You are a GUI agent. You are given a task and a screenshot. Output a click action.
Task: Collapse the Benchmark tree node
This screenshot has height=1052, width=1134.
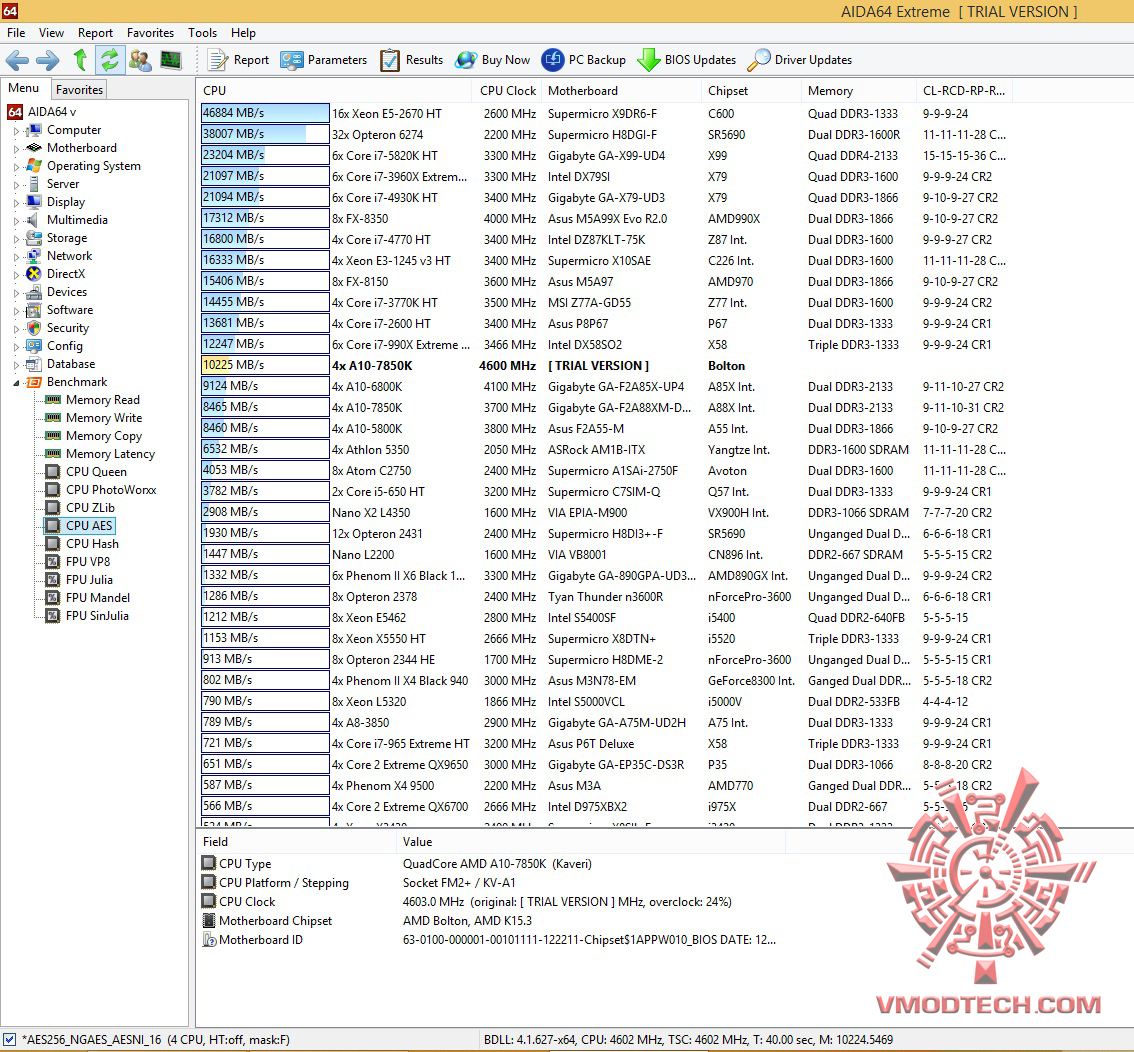[x=16, y=383]
